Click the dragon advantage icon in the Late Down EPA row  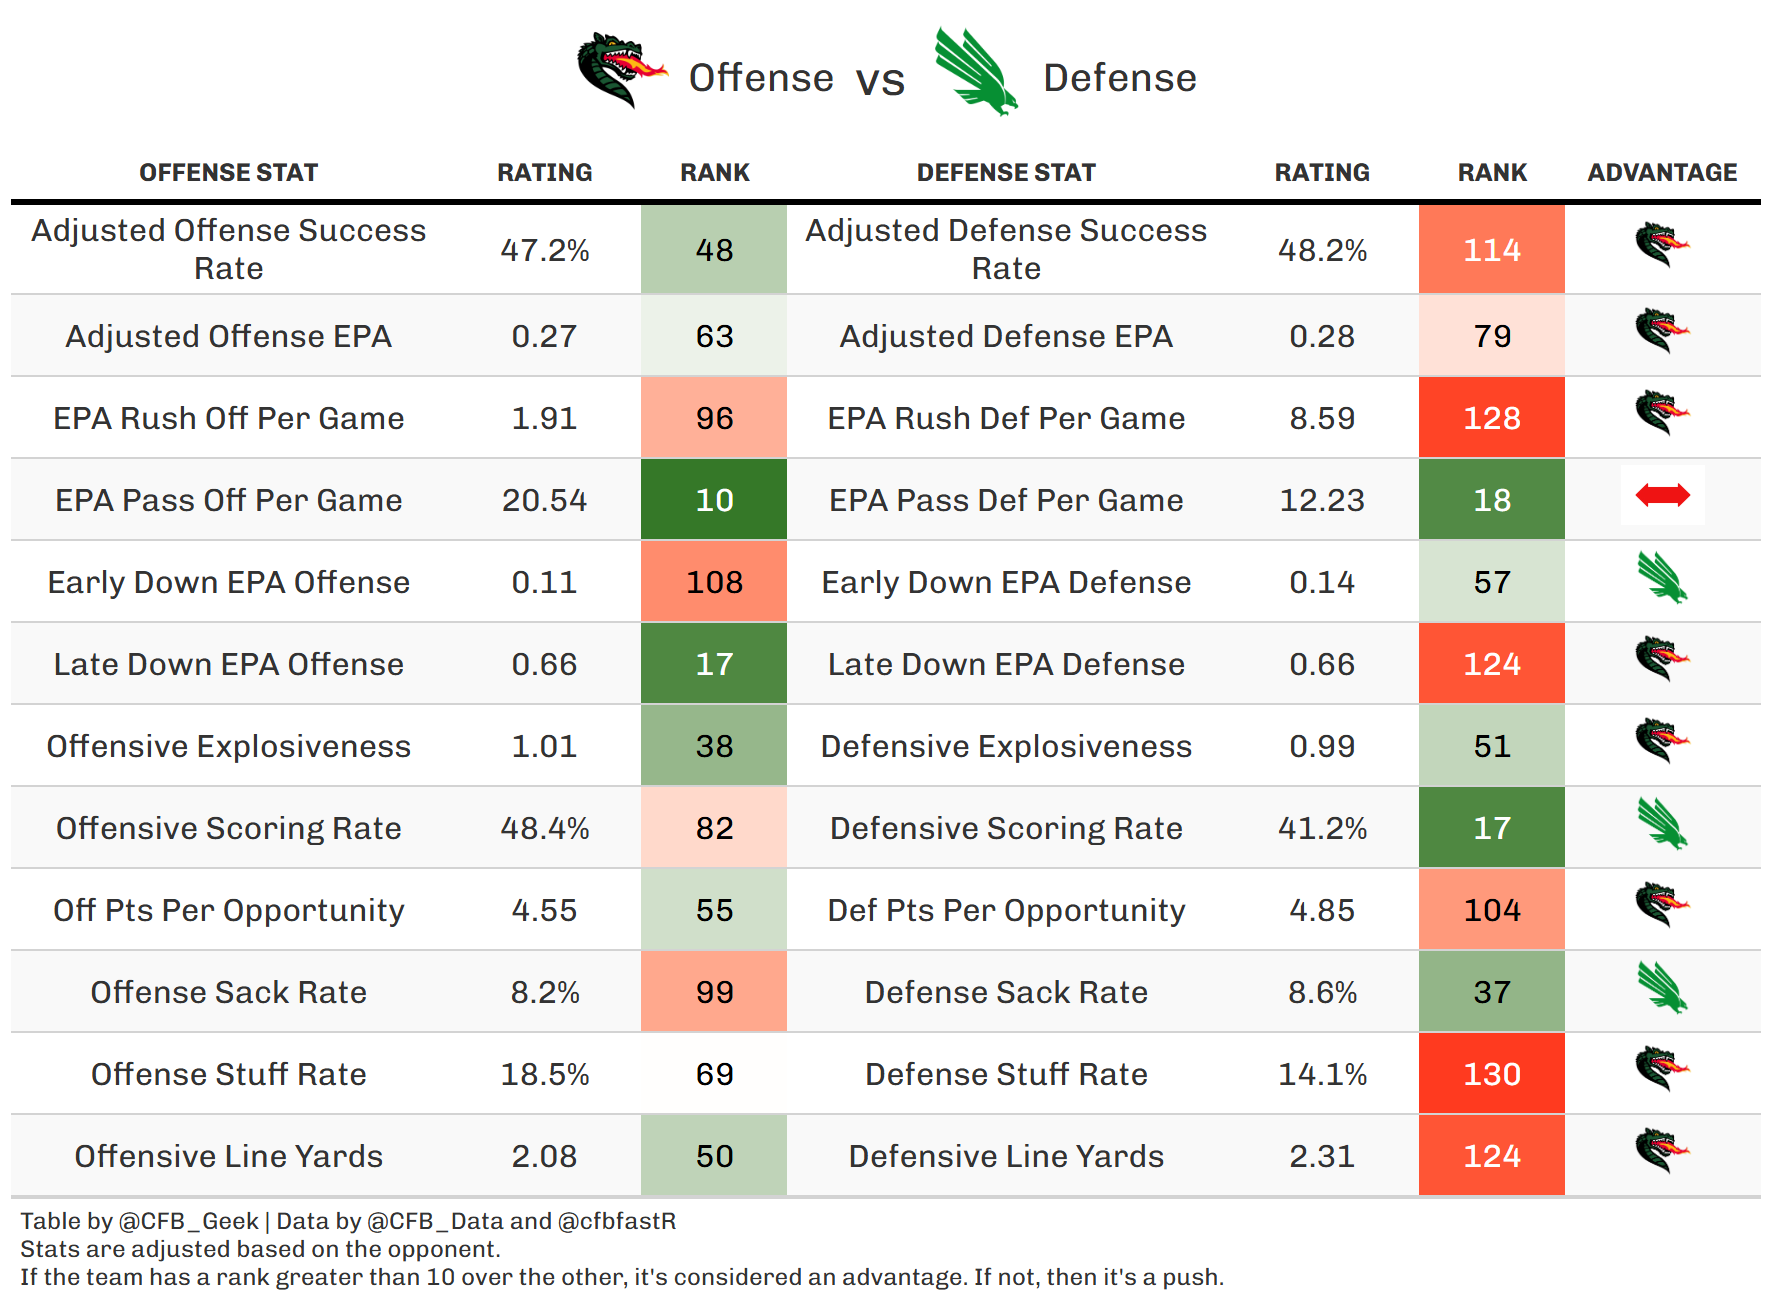[1662, 659]
